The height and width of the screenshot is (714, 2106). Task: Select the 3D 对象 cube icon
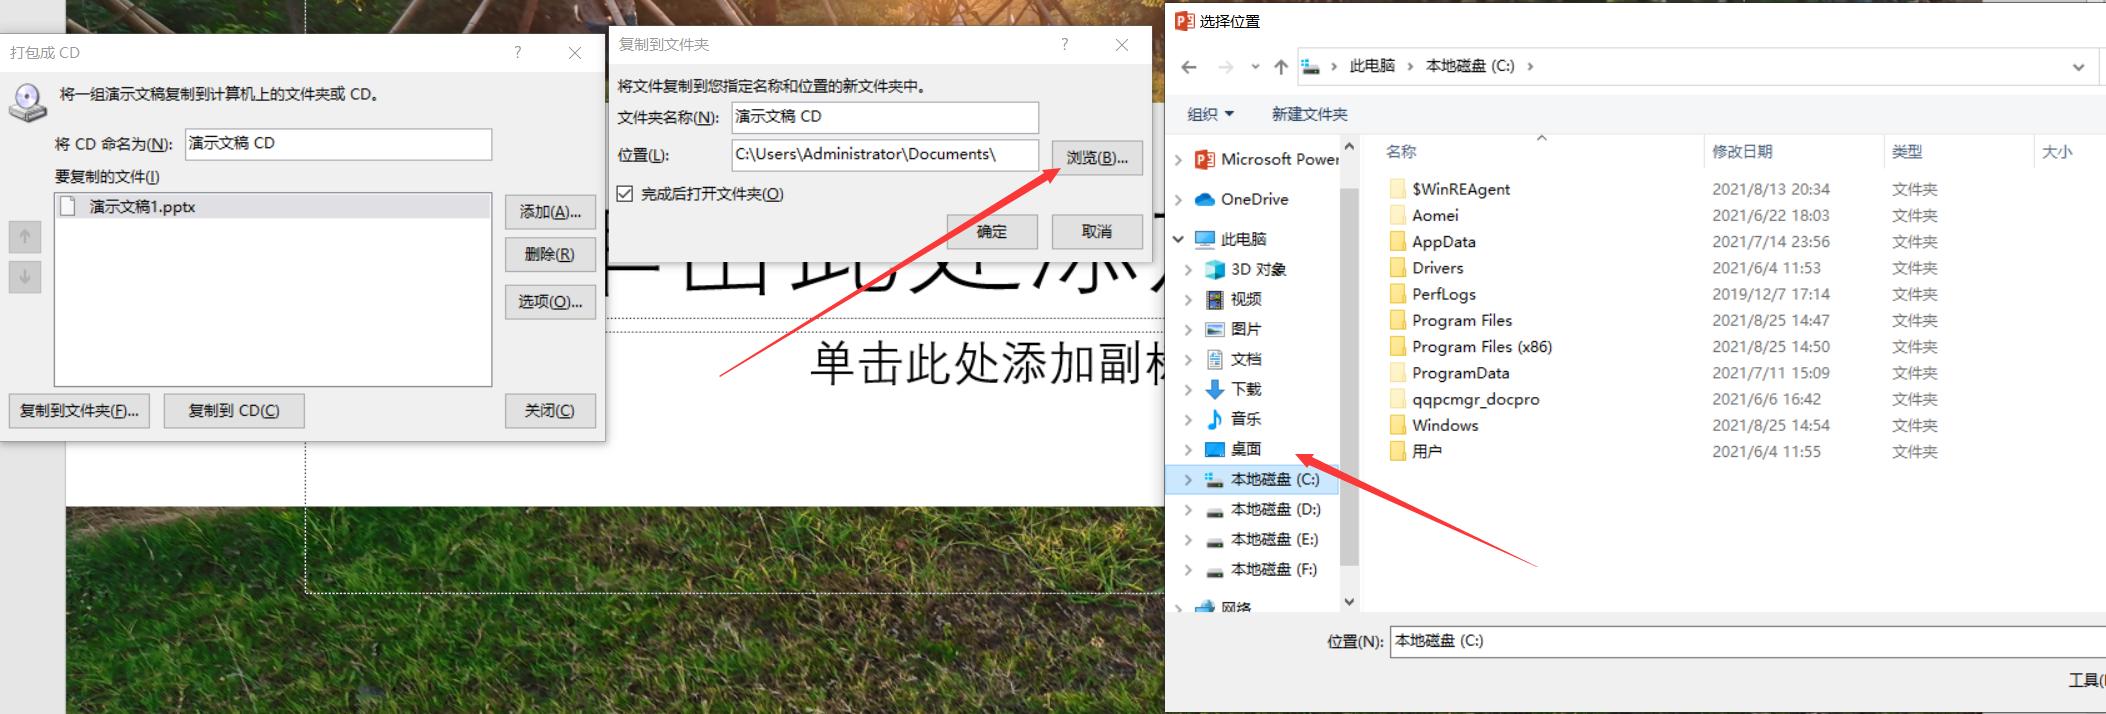(1215, 269)
